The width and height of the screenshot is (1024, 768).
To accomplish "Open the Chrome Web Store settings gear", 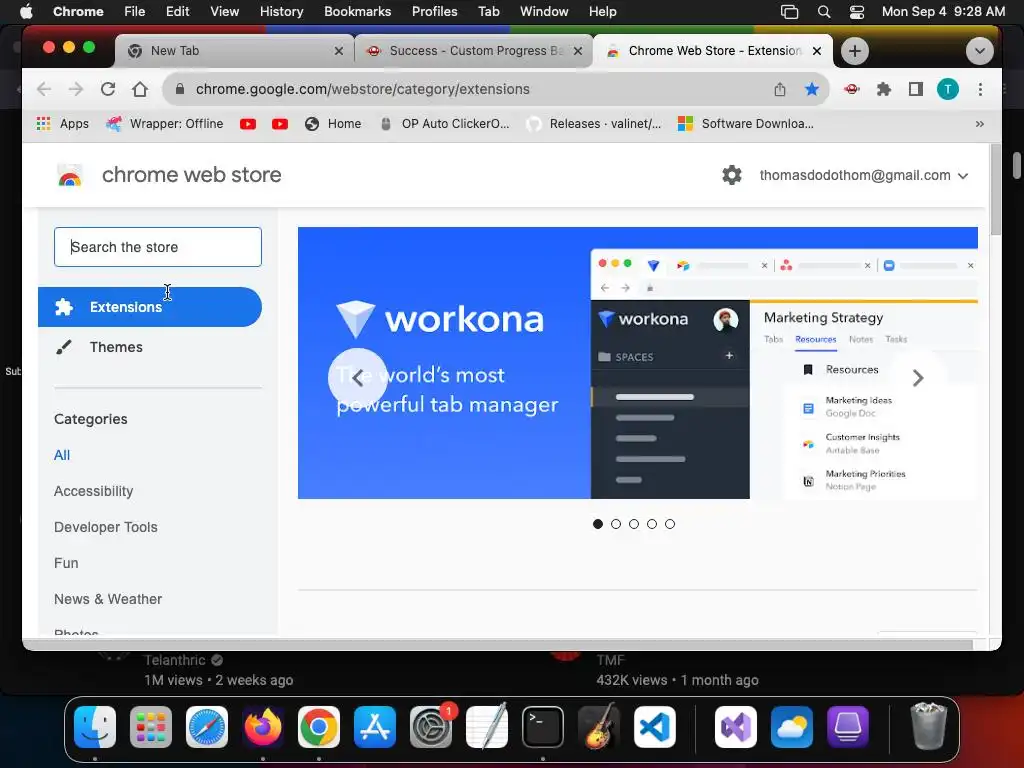I will tap(732, 175).
